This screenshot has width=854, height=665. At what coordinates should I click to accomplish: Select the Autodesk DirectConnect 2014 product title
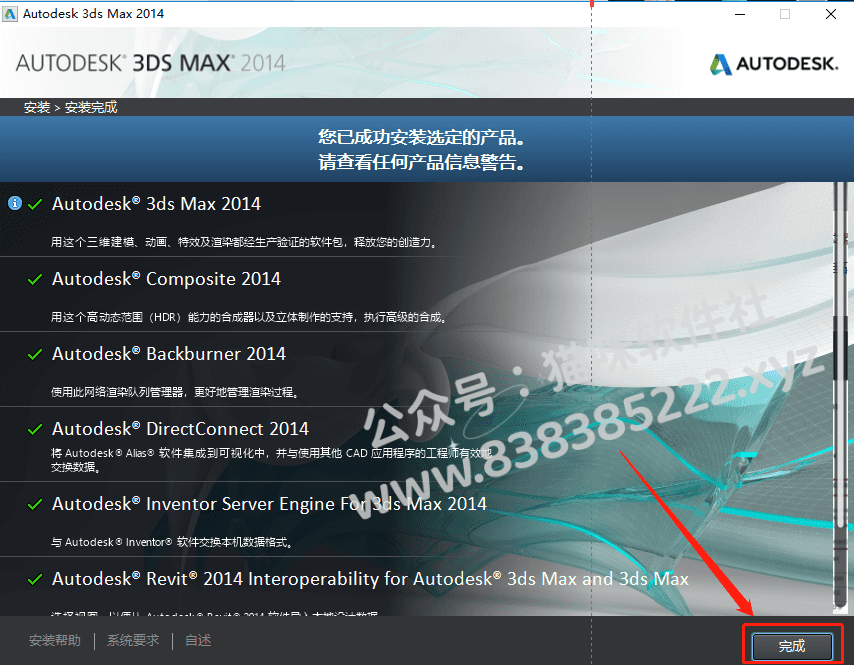click(180, 429)
